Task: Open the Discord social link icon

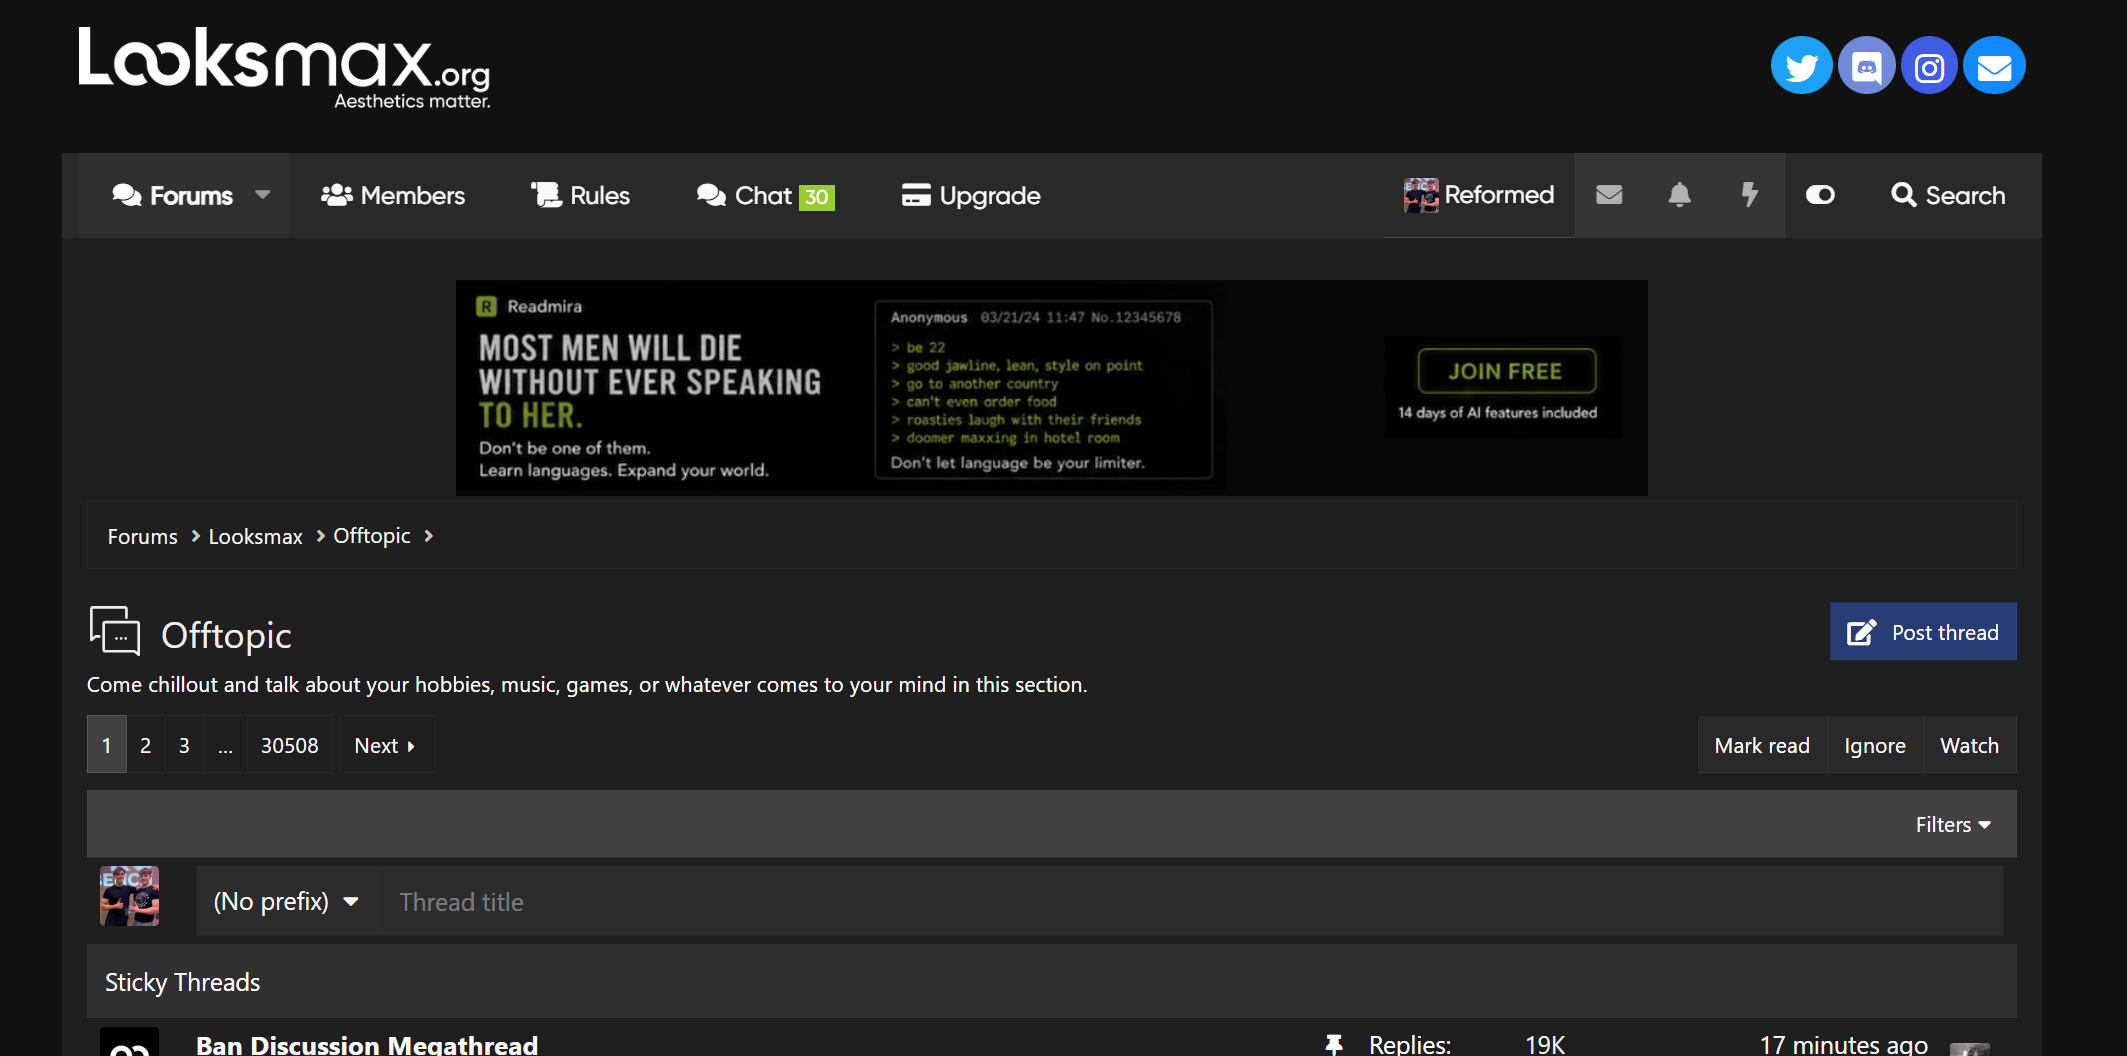Action: coord(1866,66)
